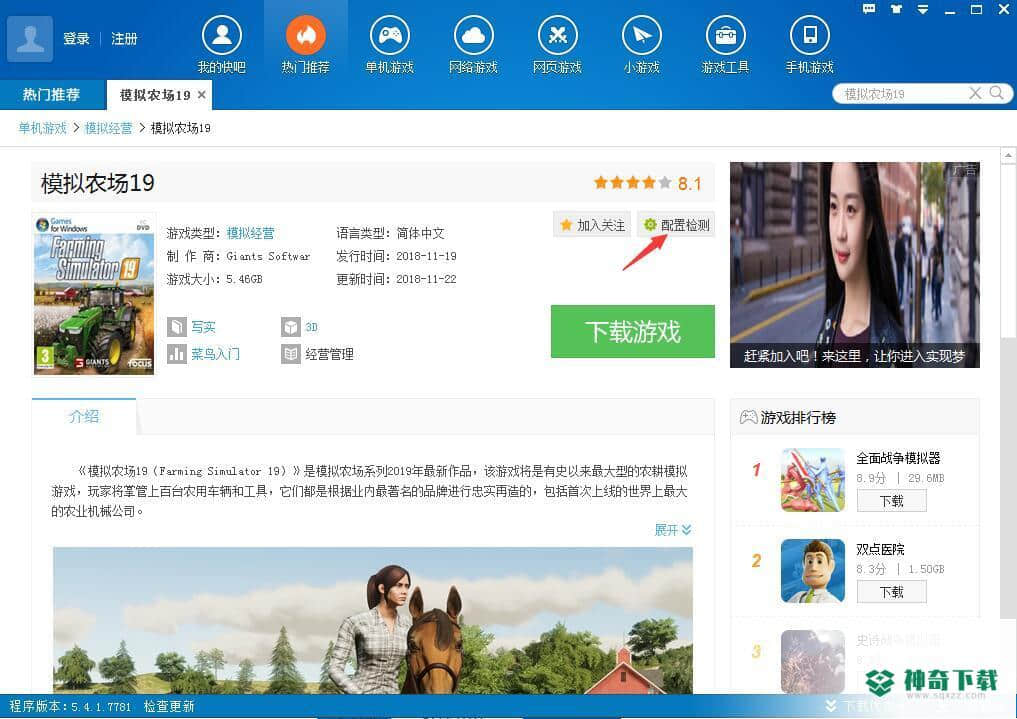Viewport: 1017px width, 719px height.
Task: Open 双点医院 game thumbnail
Action: click(813, 571)
